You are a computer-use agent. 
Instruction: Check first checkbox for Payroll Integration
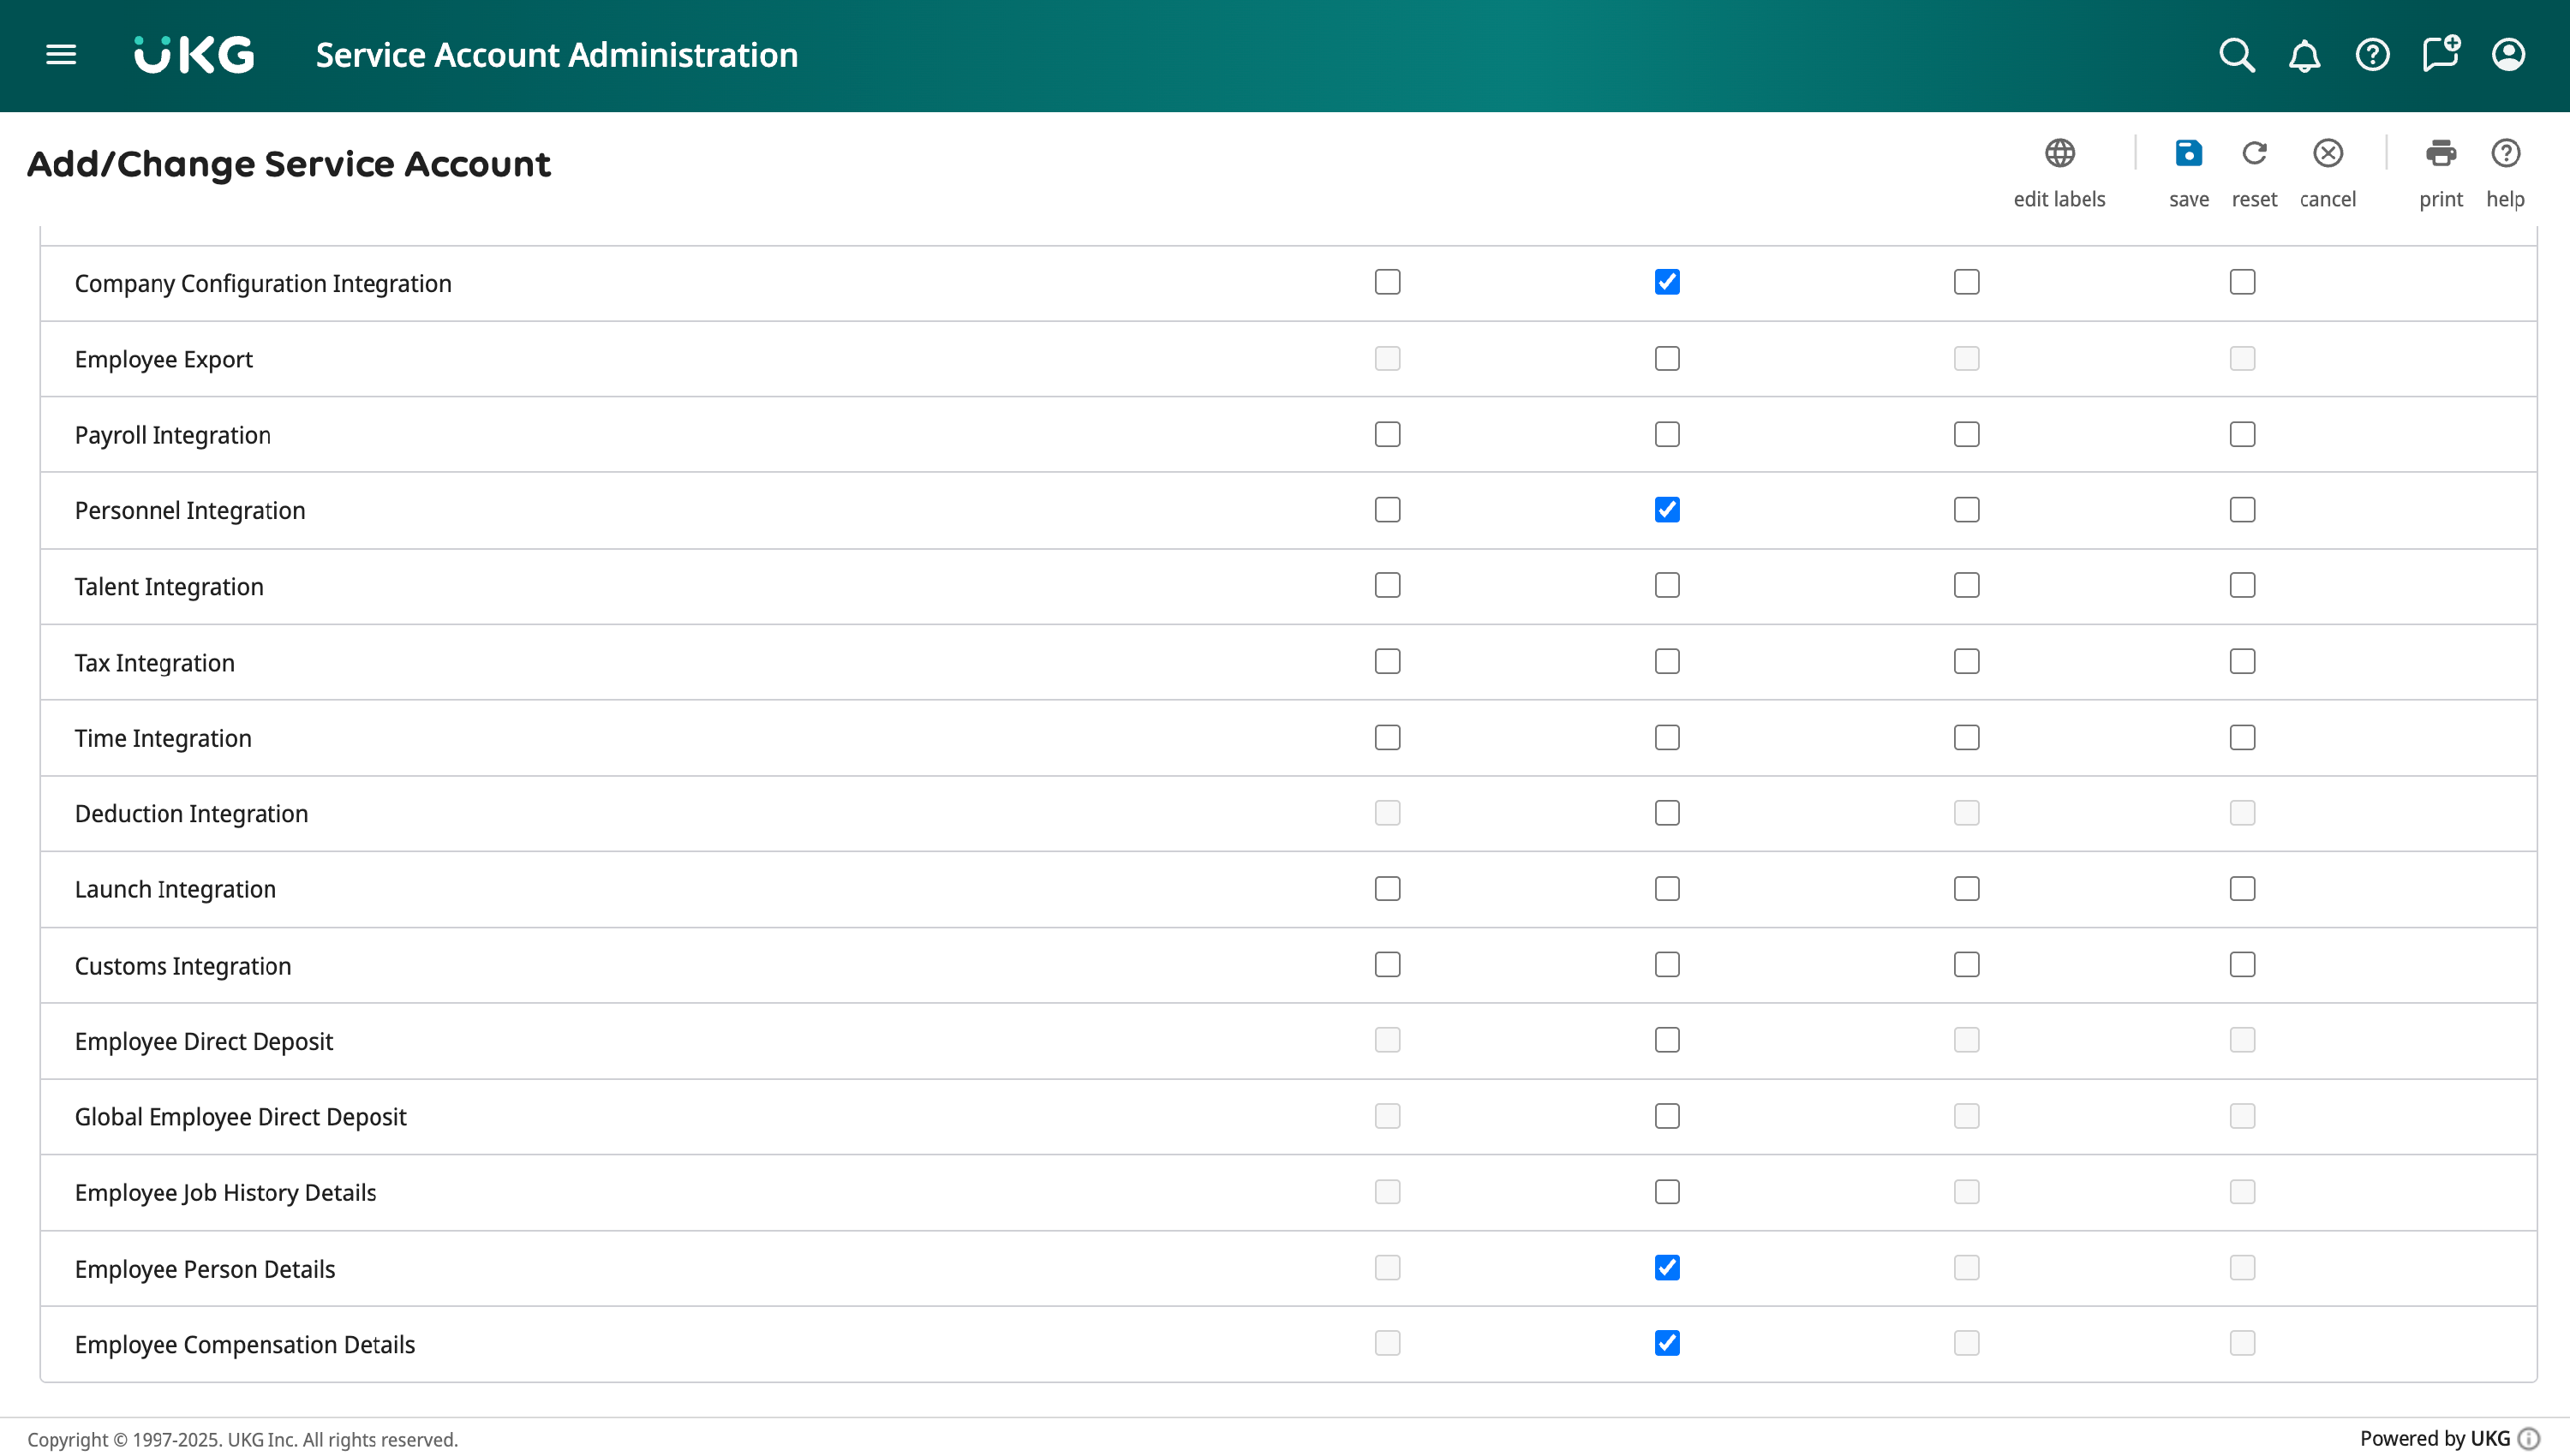(1387, 434)
